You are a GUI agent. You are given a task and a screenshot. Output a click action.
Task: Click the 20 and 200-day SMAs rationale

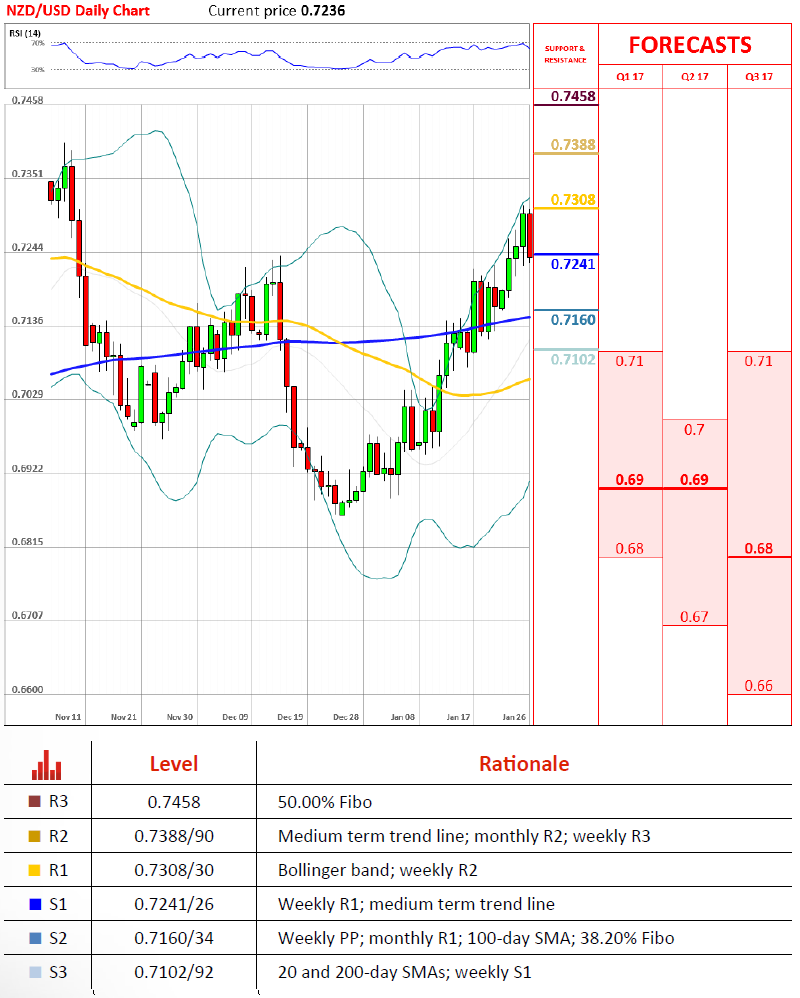(405, 973)
